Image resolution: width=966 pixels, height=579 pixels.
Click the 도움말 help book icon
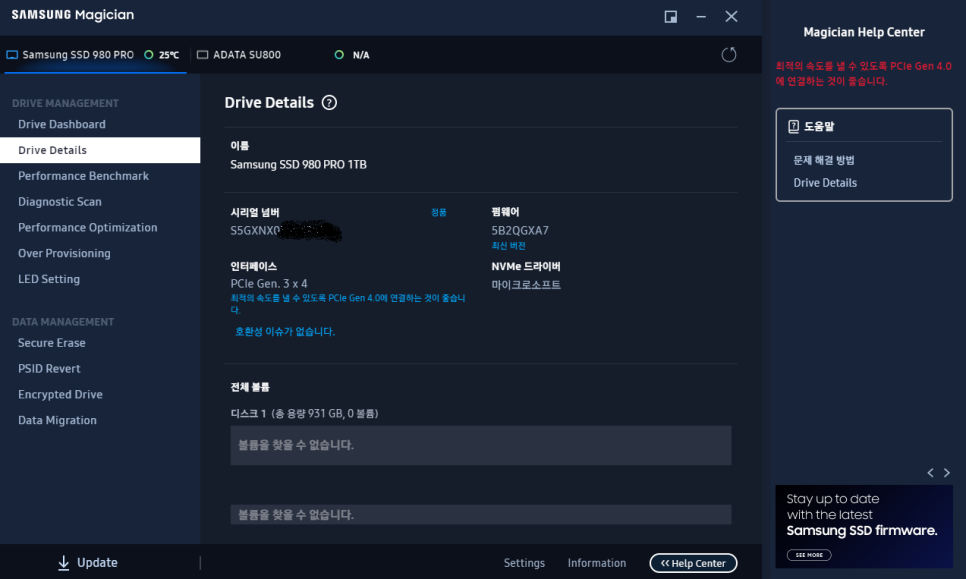[x=794, y=126]
